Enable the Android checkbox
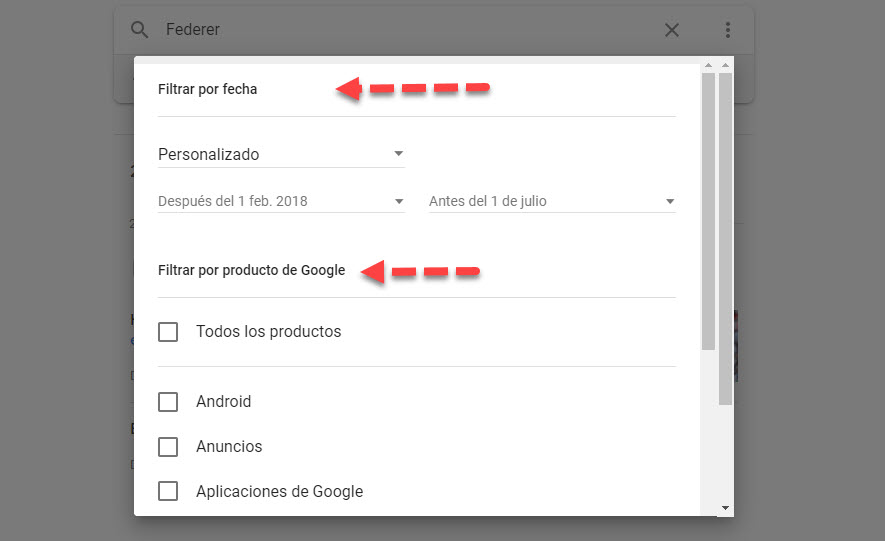 (168, 401)
